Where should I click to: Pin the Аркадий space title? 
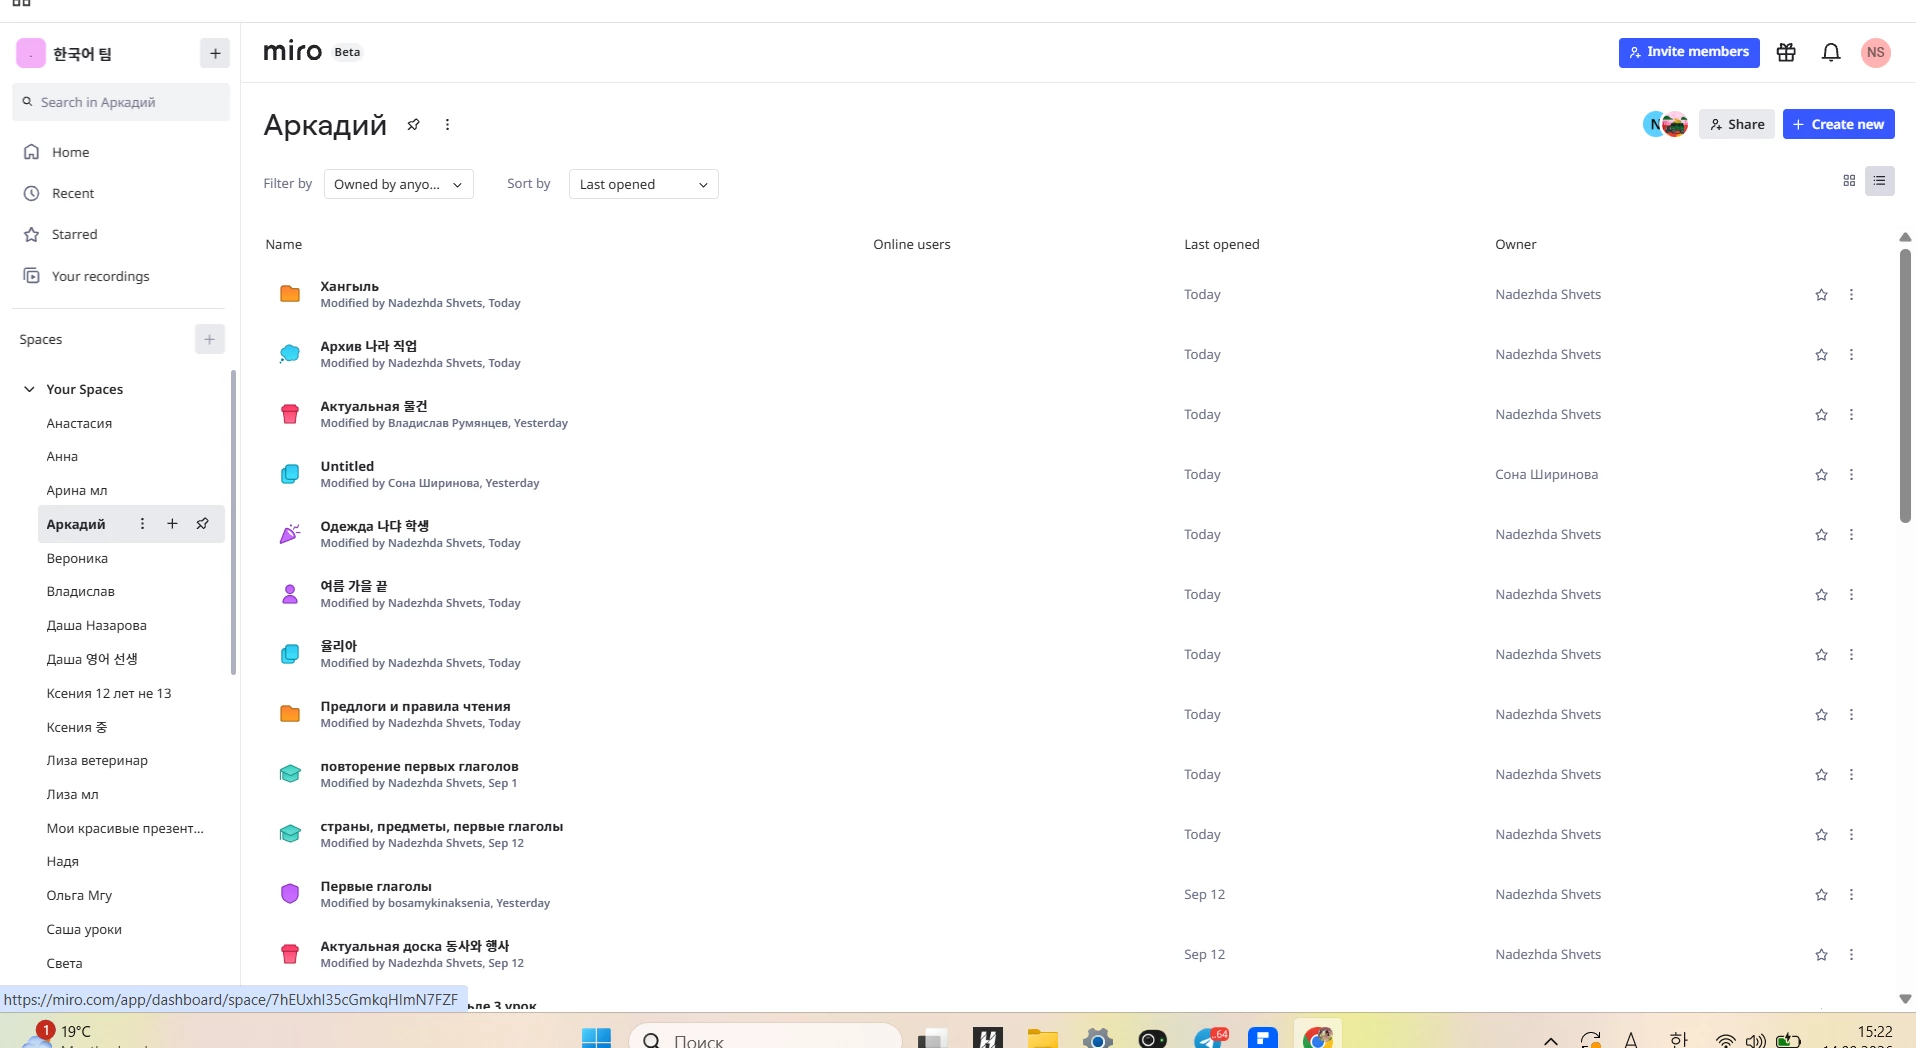(x=413, y=125)
